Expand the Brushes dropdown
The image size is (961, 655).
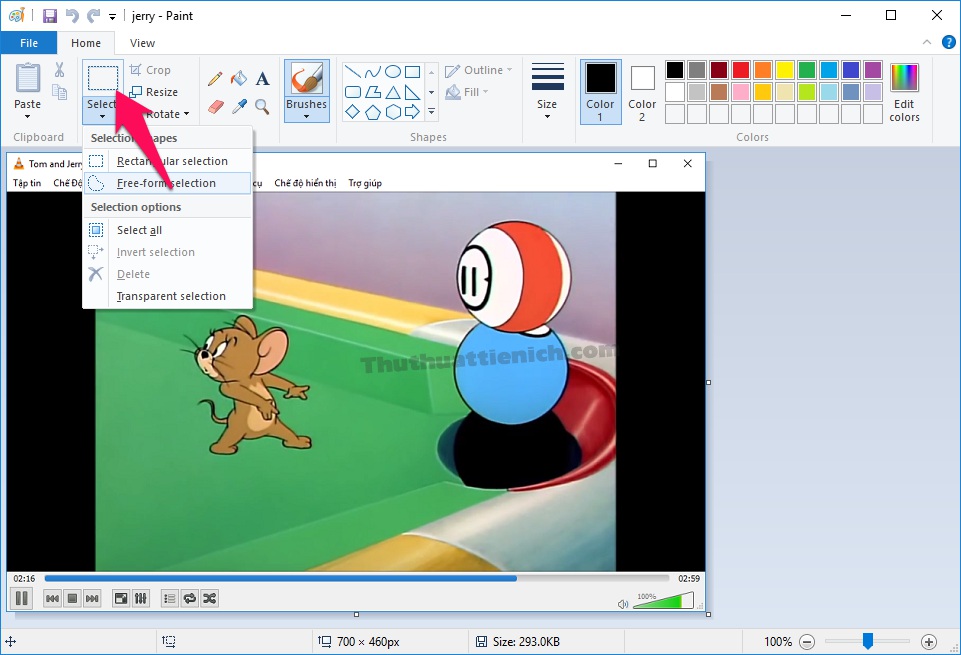(306, 116)
